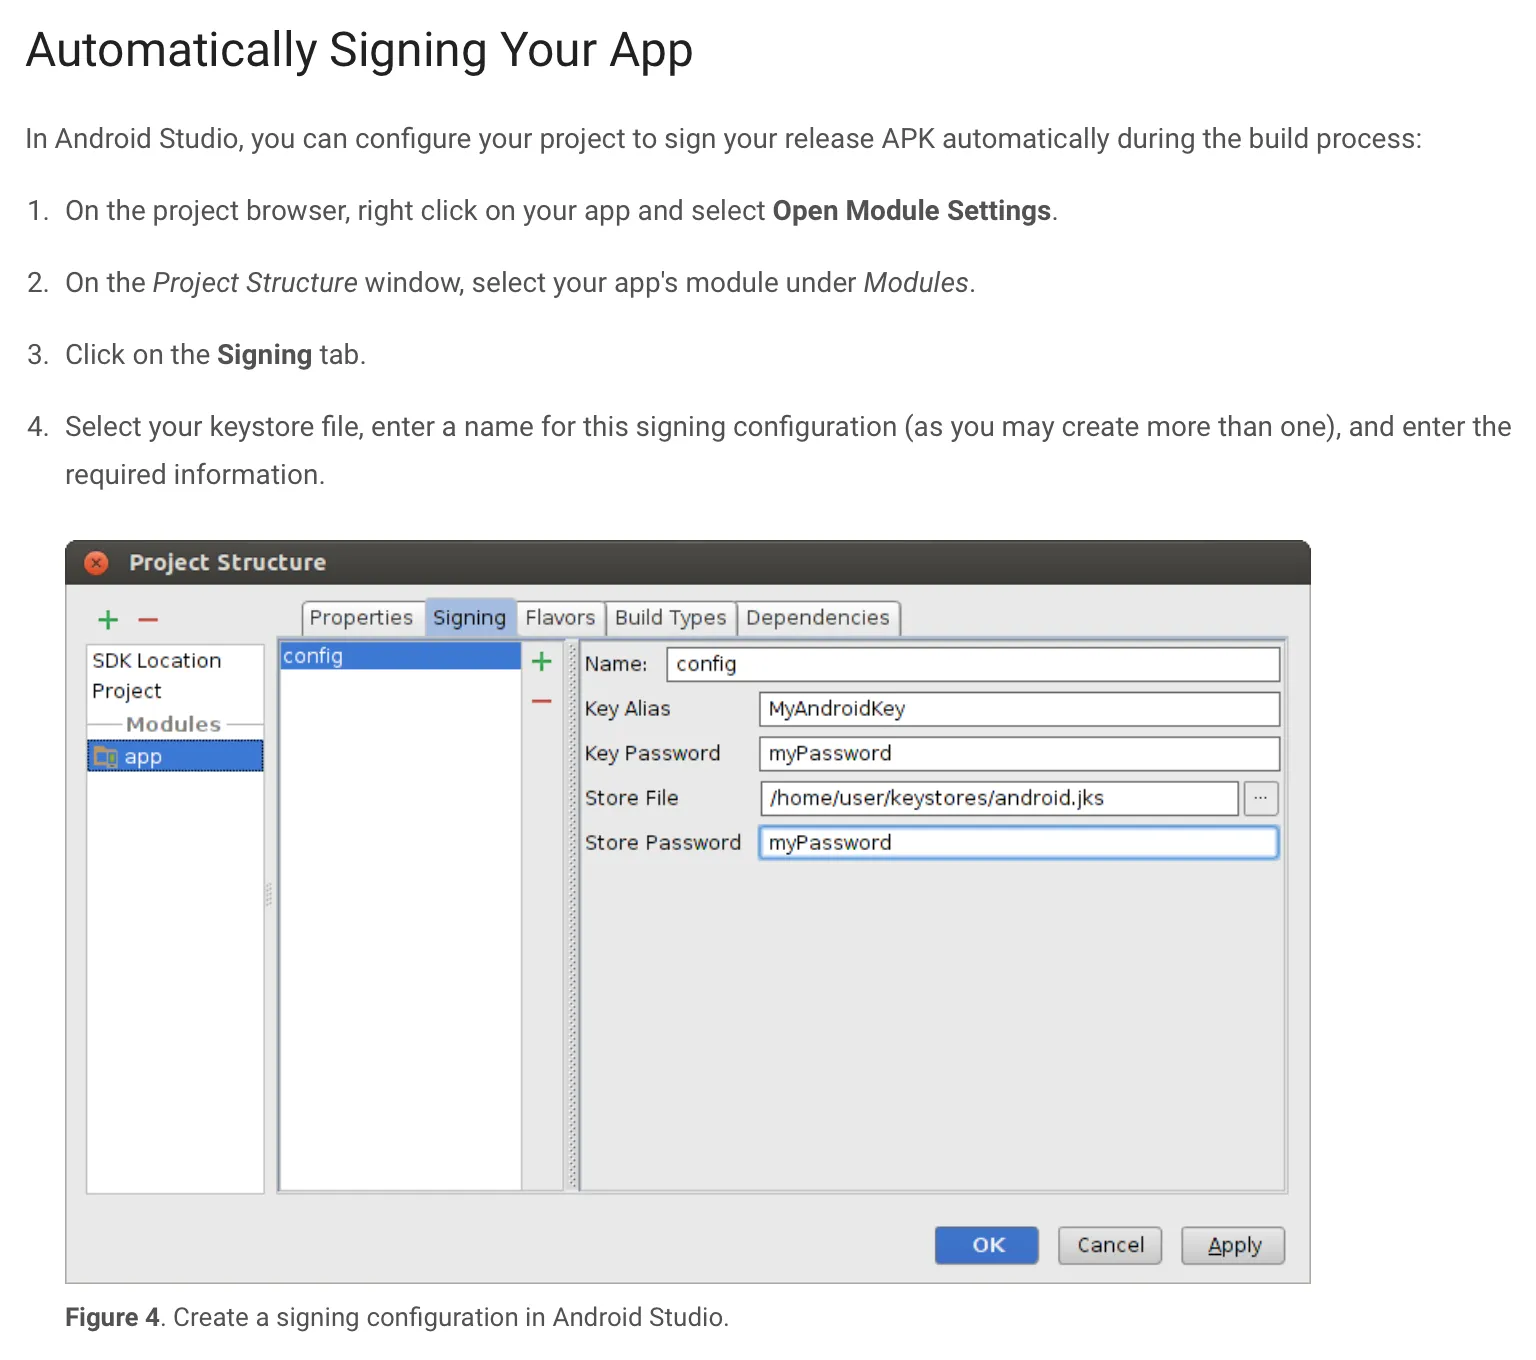Focus the Store Password field
1536x1360 pixels.
coord(1019,843)
